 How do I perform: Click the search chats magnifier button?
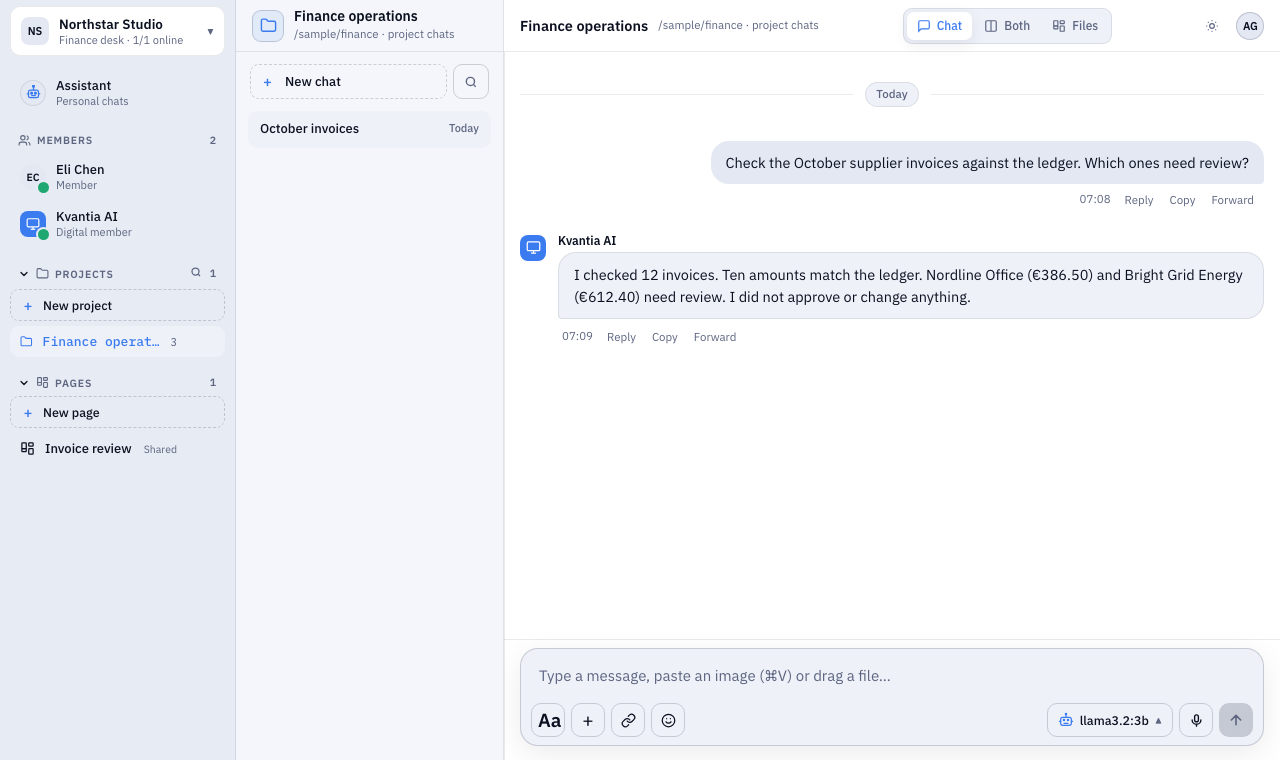471,82
